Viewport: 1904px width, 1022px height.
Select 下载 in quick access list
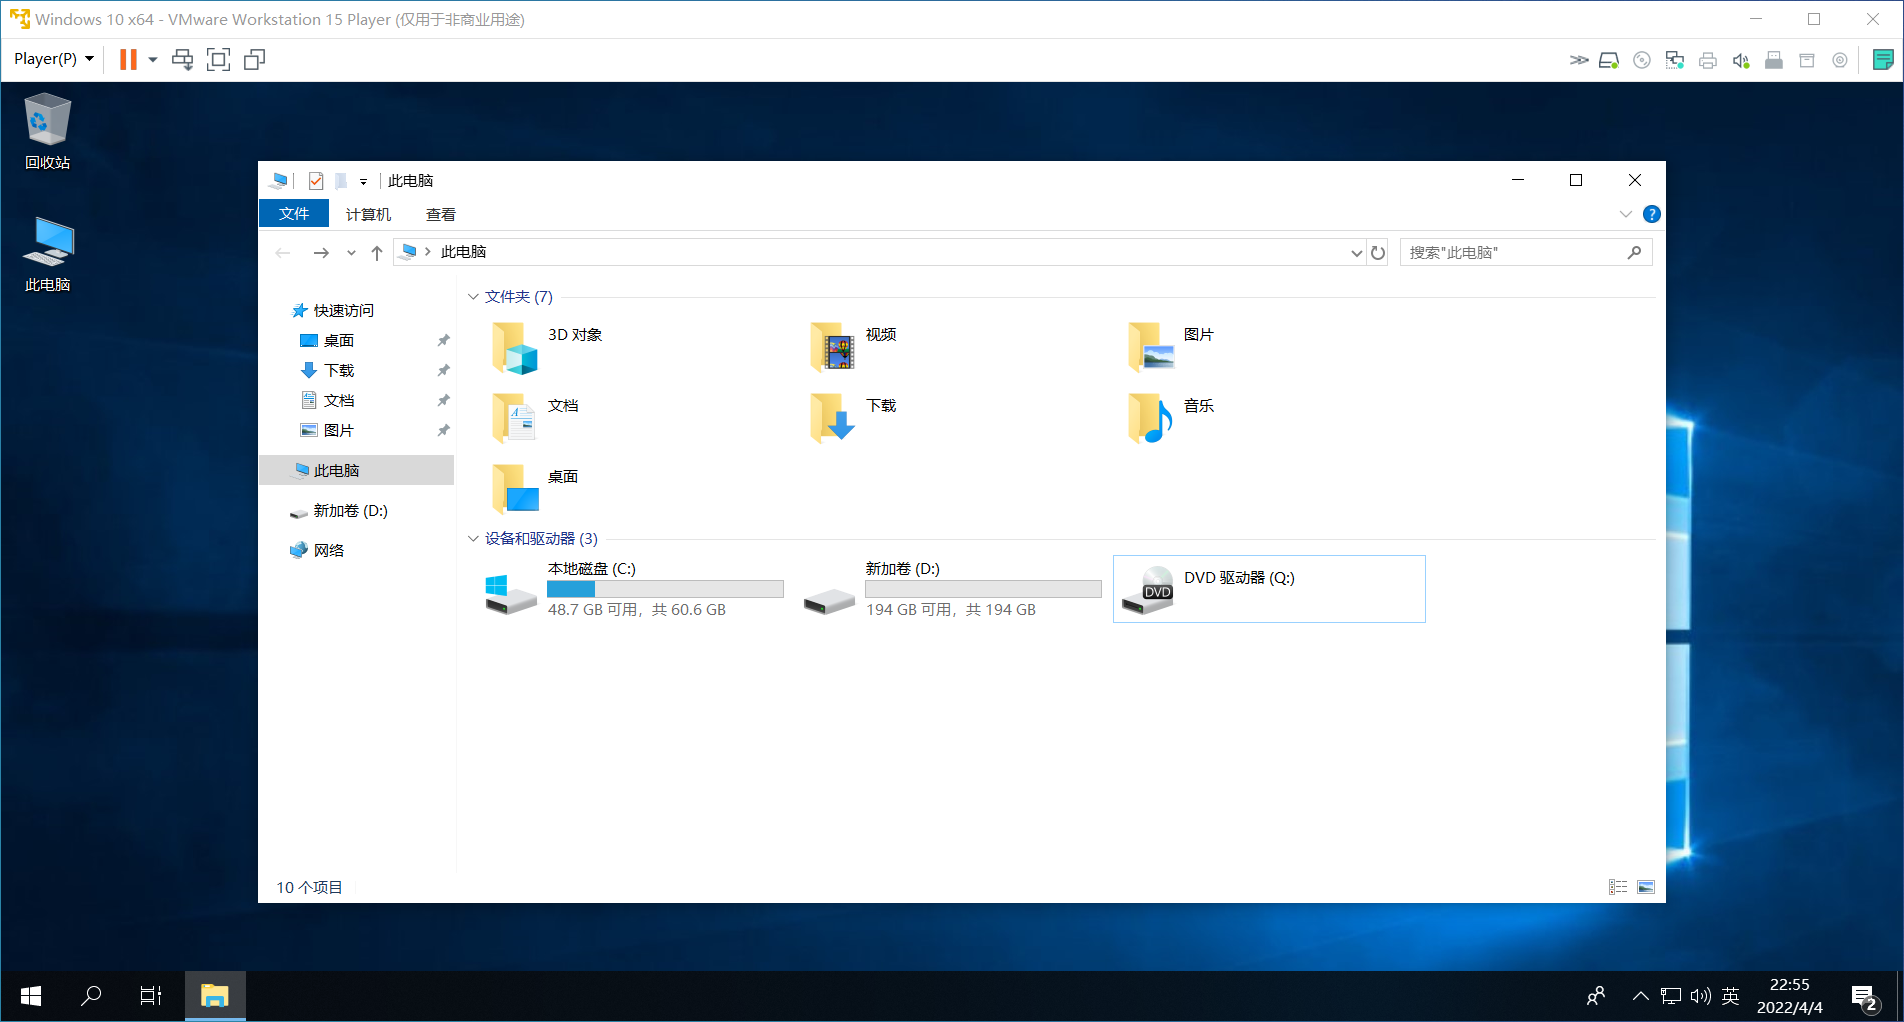(x=338, y=371)
